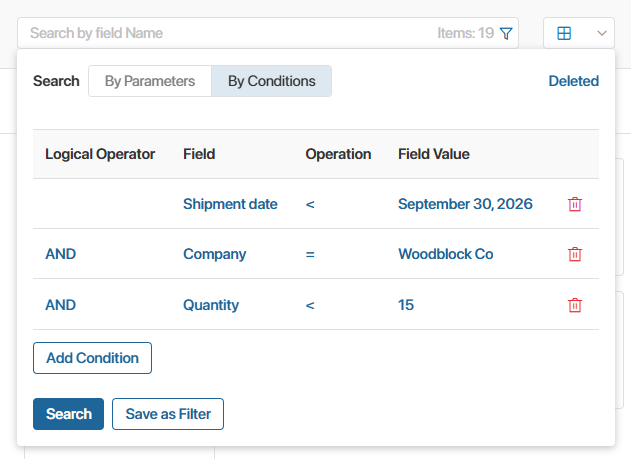This screenshot has width=631, height=459.
Task: Switch to By Parameters search
Action: pyautogui.click(x=150, y=81)
